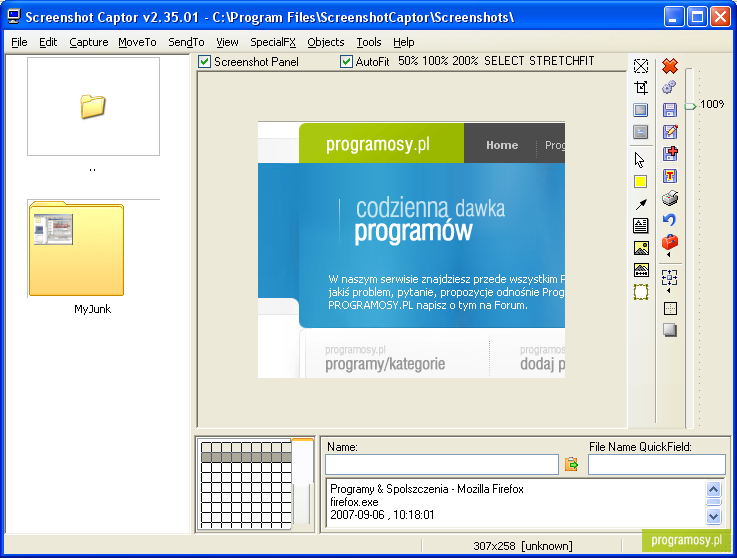Open the View menu

click(227, 42)
